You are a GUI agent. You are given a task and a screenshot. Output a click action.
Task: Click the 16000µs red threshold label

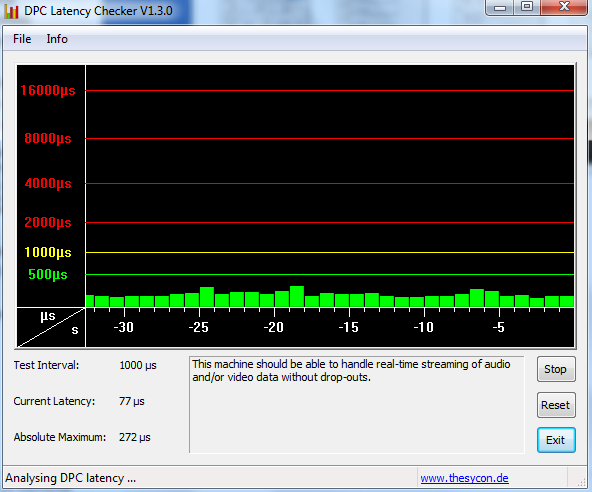tap(48, 90)
